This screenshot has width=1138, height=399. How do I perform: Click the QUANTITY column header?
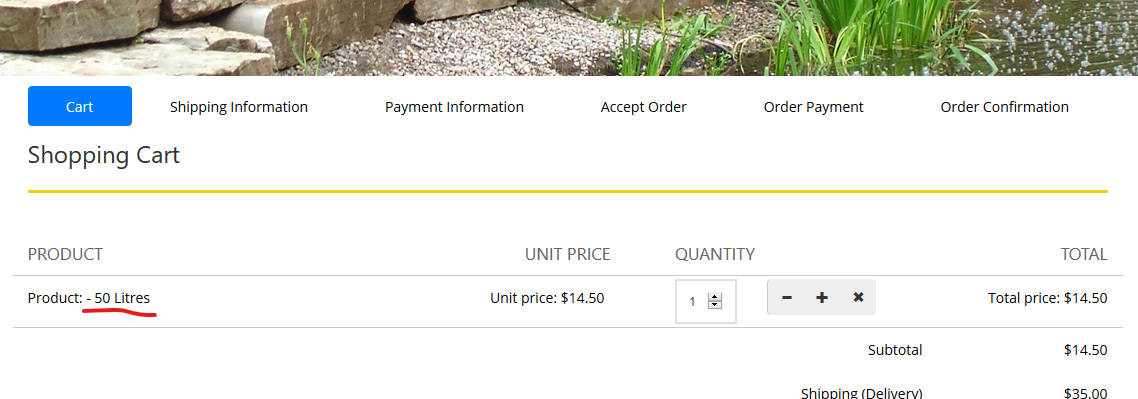(715, 254)
